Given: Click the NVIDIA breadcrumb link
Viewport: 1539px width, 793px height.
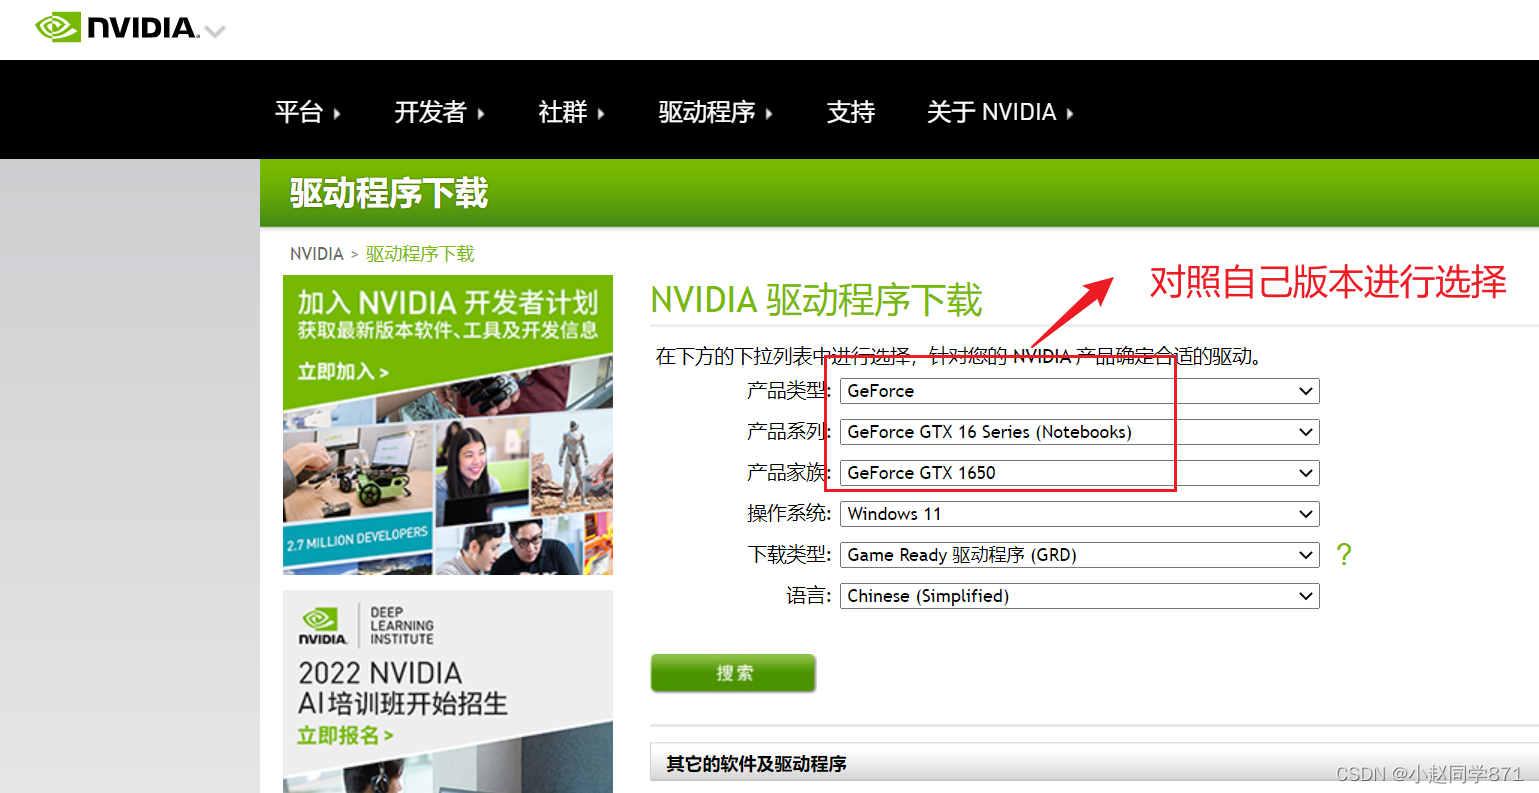Looking at the screenshot, I should click(316, 254).
